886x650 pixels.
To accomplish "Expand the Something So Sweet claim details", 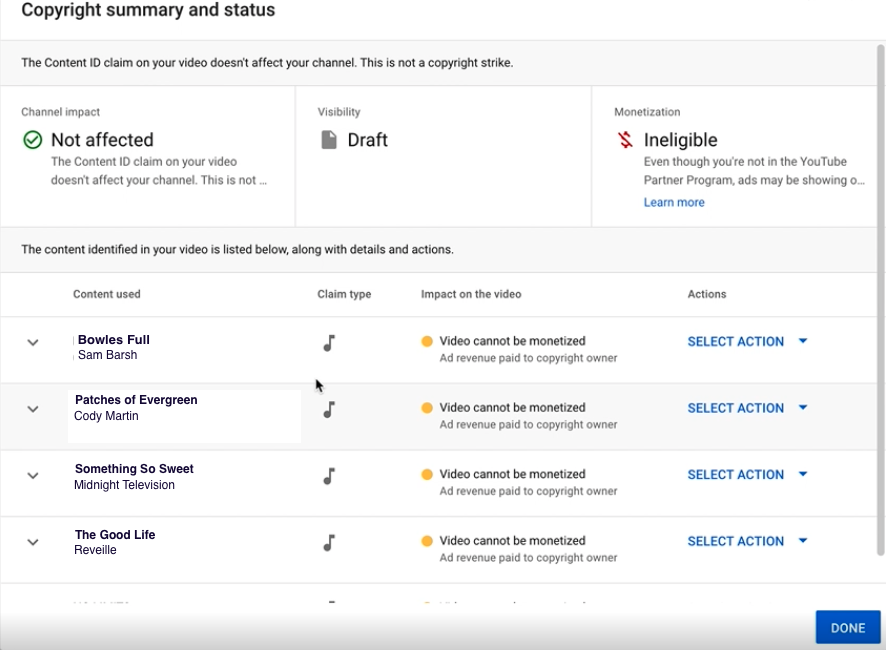I will click(x=32, y=475).
